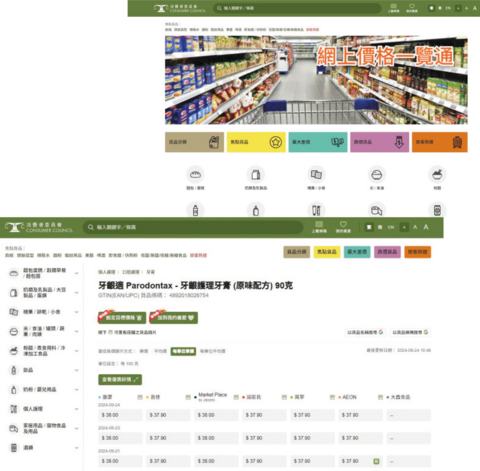Expand dairy and soy products category chevron
The width and height of the screenshot is (480, 471).
tap(77, 293)
